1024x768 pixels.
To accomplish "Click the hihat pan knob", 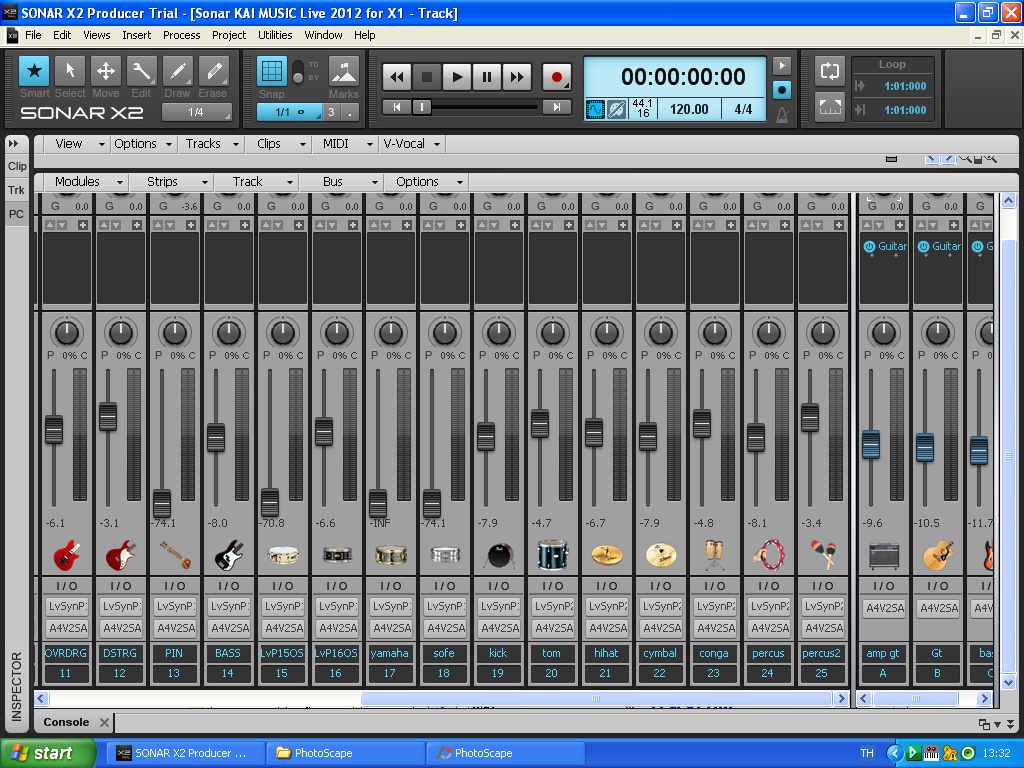I will pyautogui.click(x=607, y=332).
